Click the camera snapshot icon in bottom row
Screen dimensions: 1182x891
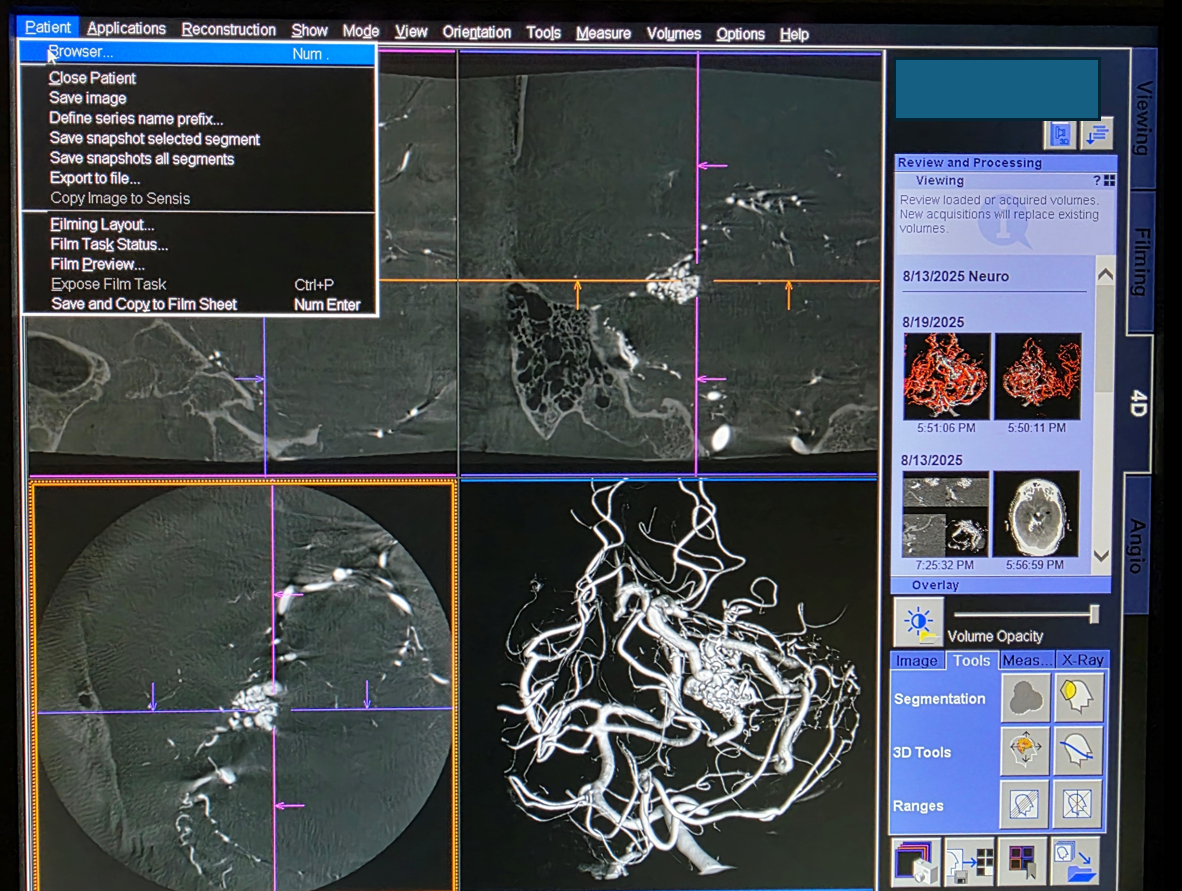915,862
